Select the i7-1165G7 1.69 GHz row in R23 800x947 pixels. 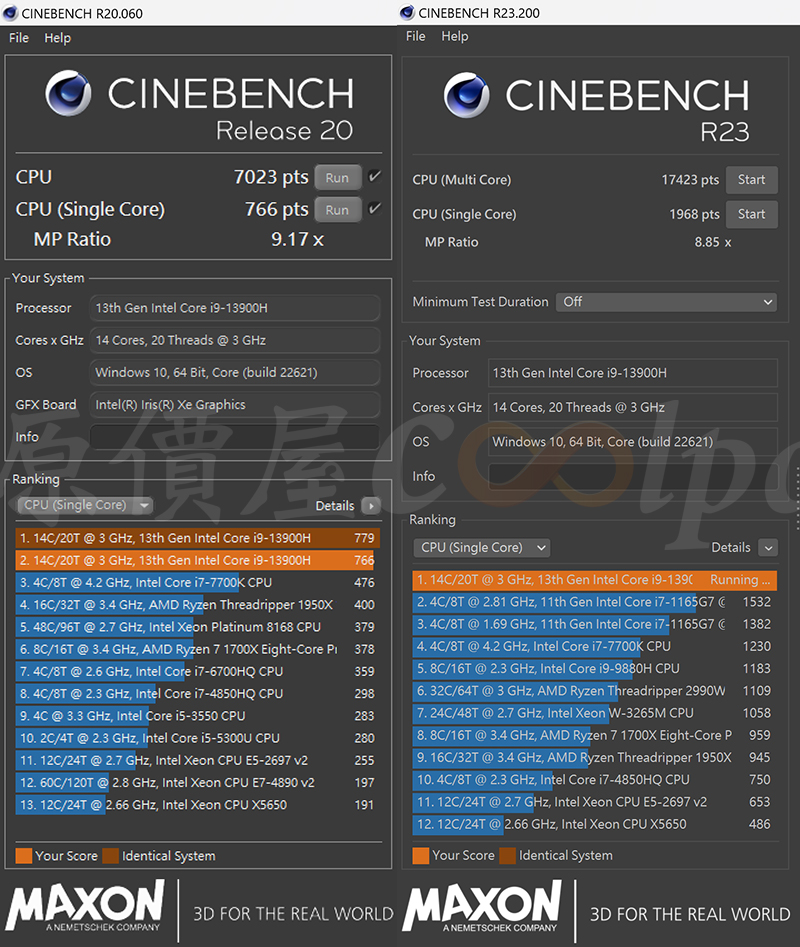pos(595,624)
